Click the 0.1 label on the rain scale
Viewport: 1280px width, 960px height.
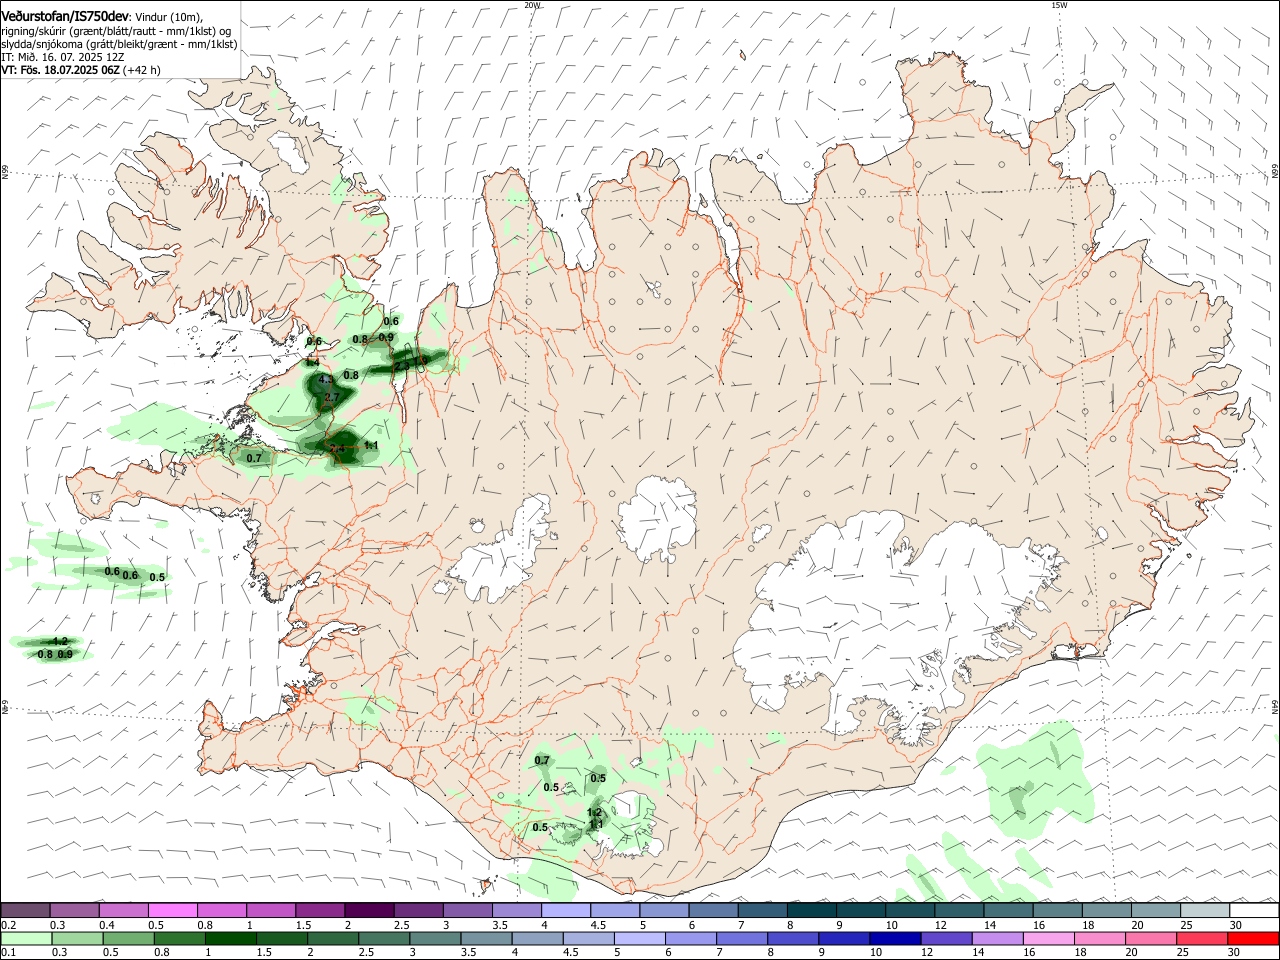tap(8, 953)
